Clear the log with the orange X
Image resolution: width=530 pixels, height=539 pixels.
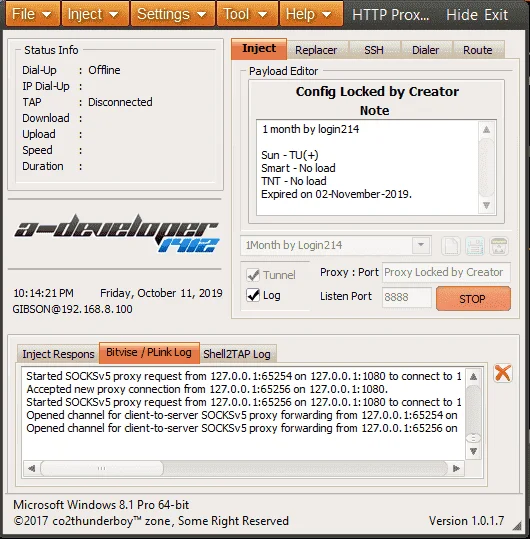503,373
